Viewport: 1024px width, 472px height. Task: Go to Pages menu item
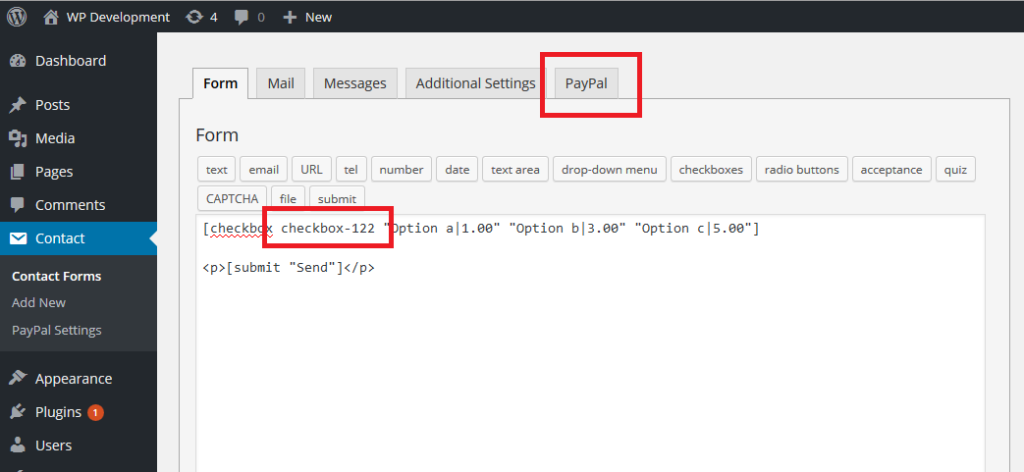[78, 172]
